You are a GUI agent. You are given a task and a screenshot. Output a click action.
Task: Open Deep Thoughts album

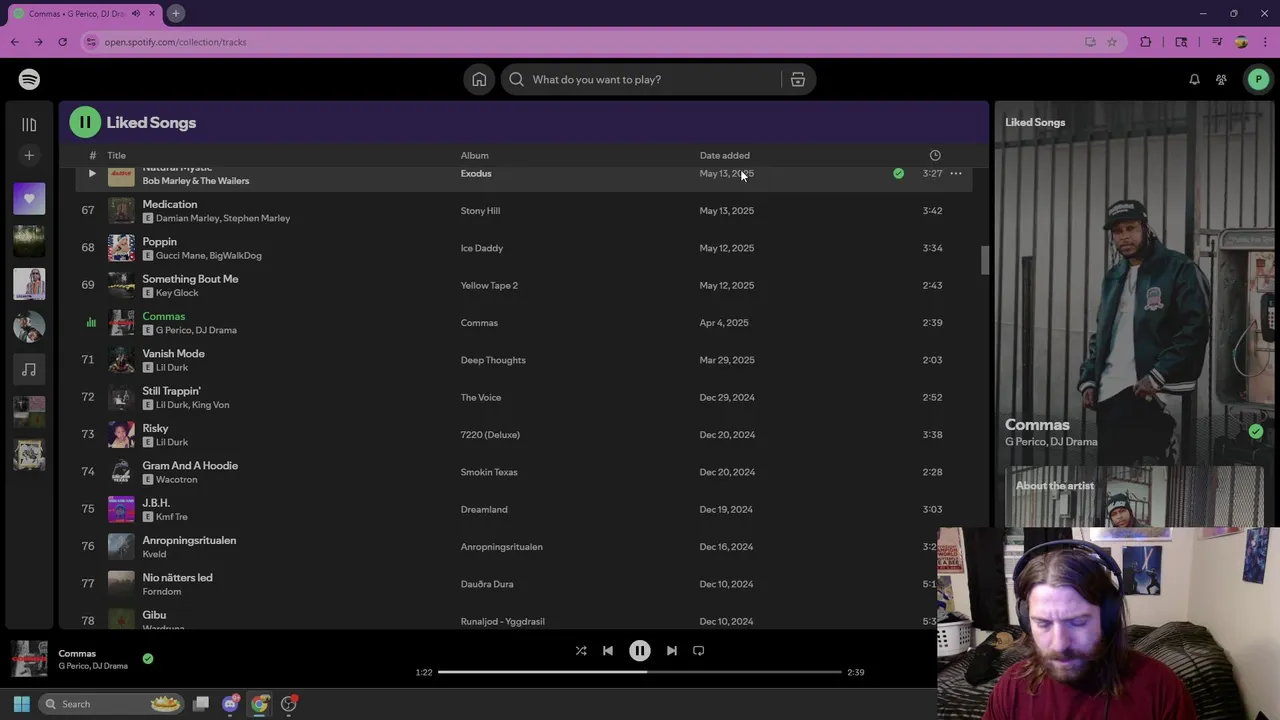[x=493, y=360]
